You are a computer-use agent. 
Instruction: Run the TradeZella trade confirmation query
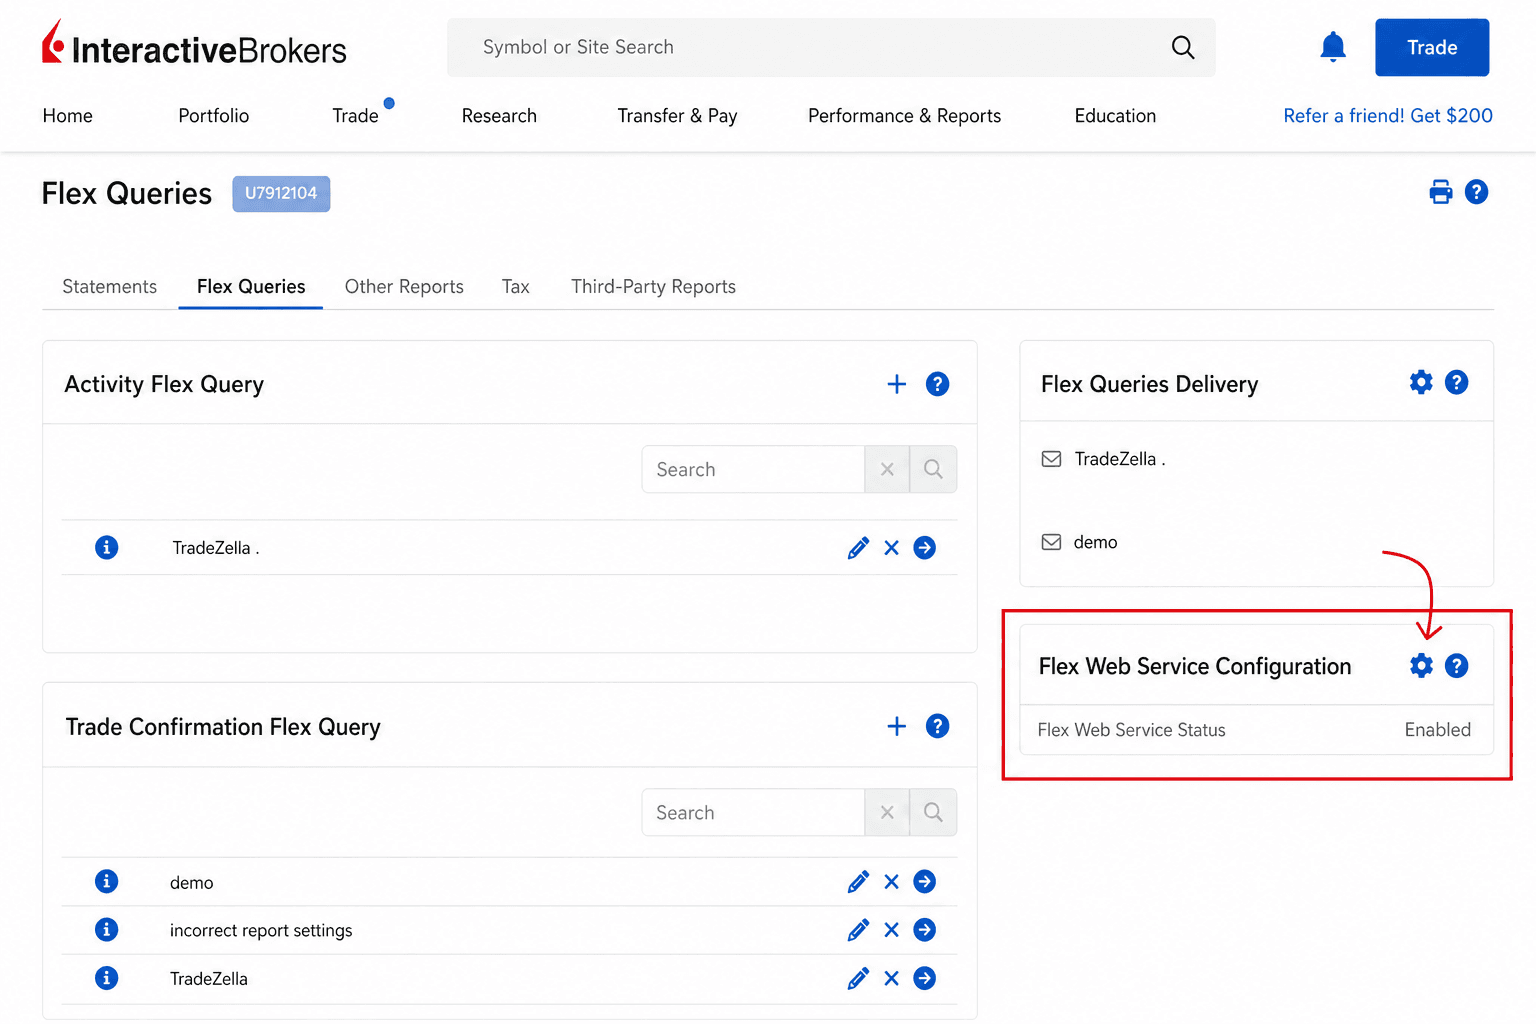click(925, 978)
